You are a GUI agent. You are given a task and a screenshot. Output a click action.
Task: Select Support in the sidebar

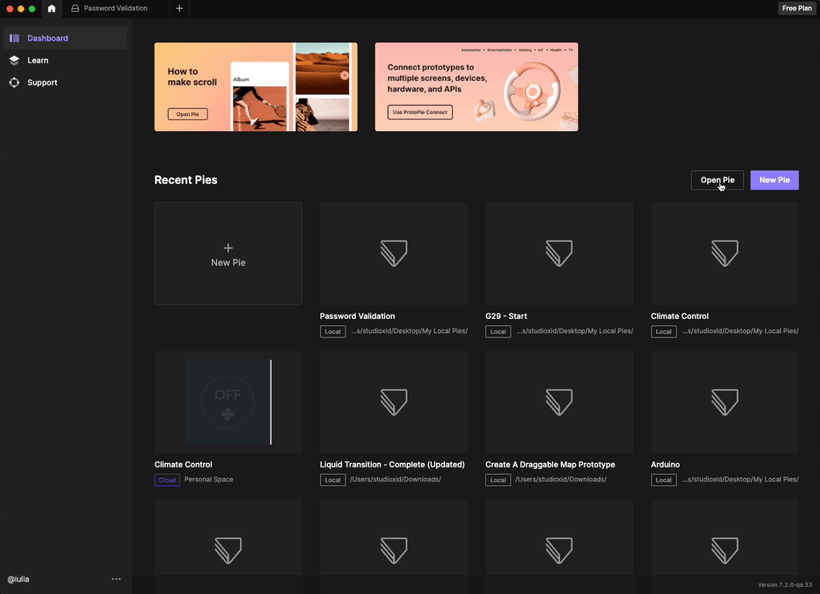[x=65, y=83]
